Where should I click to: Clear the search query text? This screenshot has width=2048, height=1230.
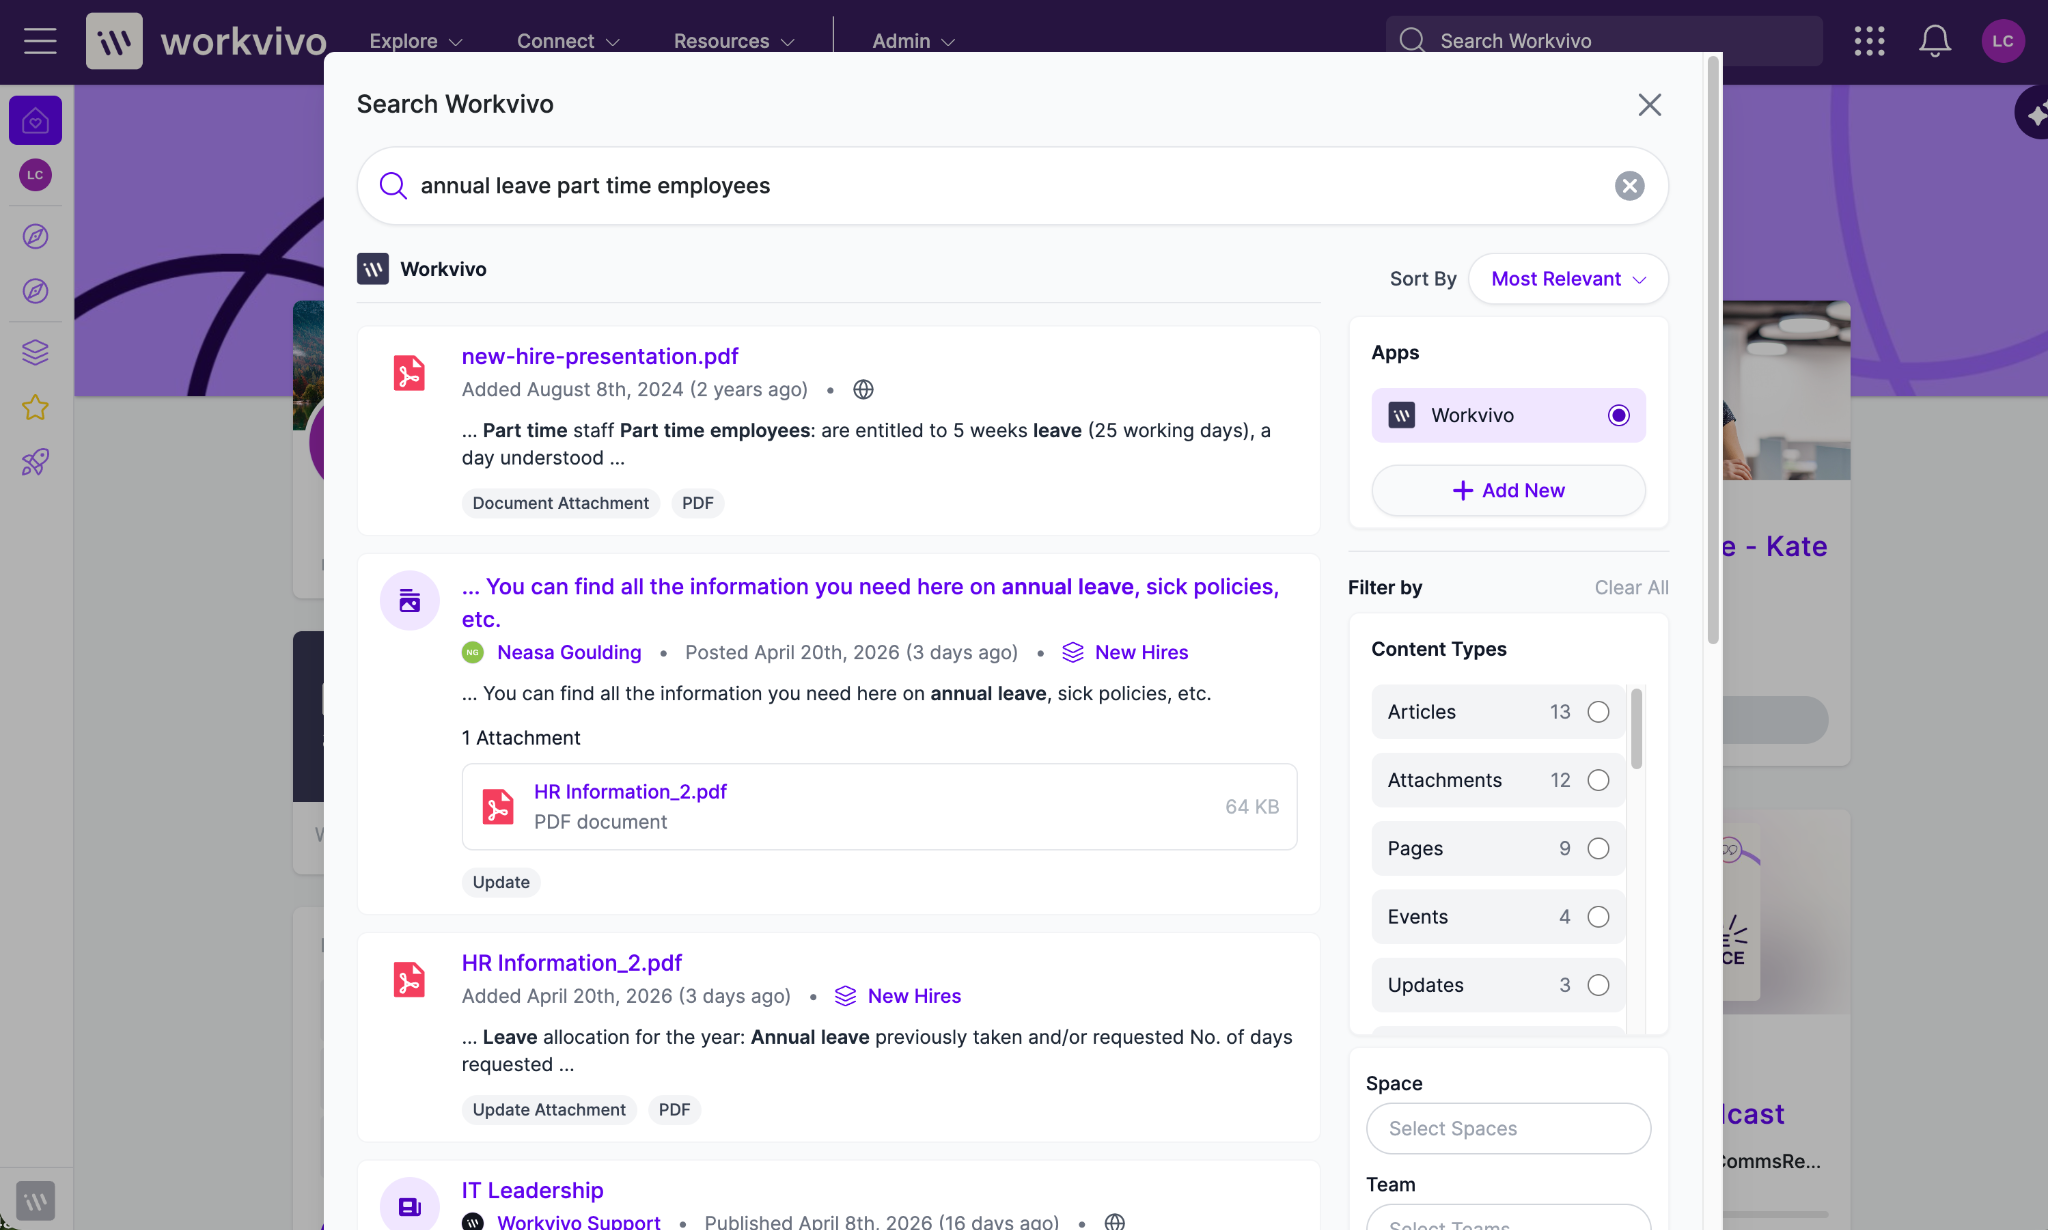tap(1630, 186)
